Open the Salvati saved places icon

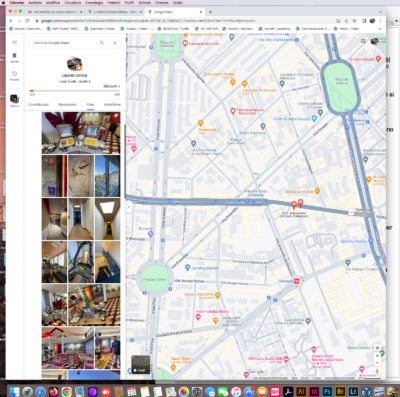(x=14, y=57)
